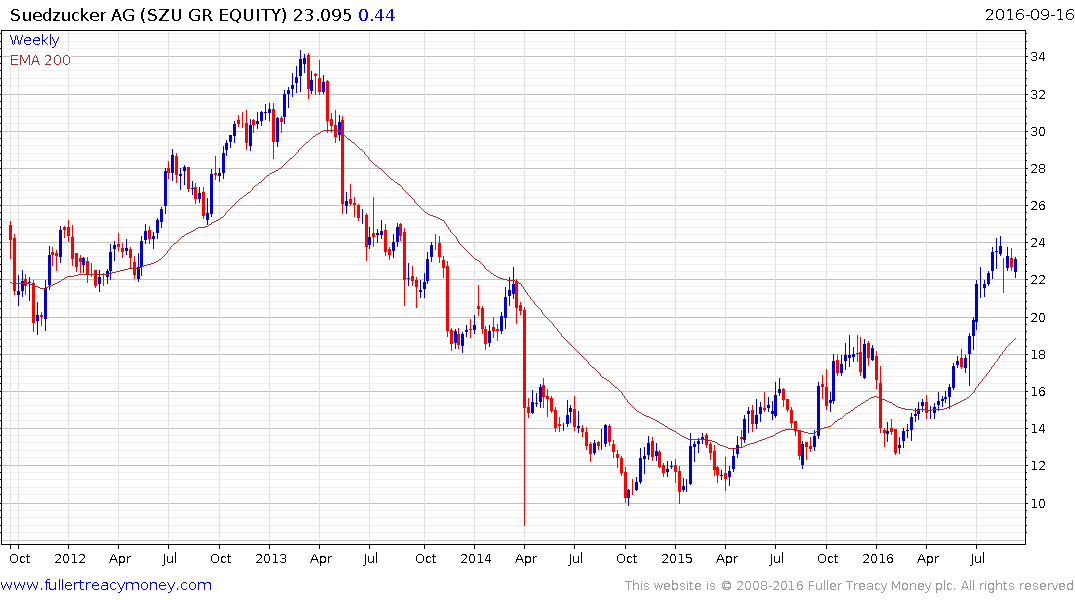The height and width of the screenshot is (600, 1075).
Task: Click the 2013 year label on time axis
Action: pyautogui.click(x=271, y=558)
